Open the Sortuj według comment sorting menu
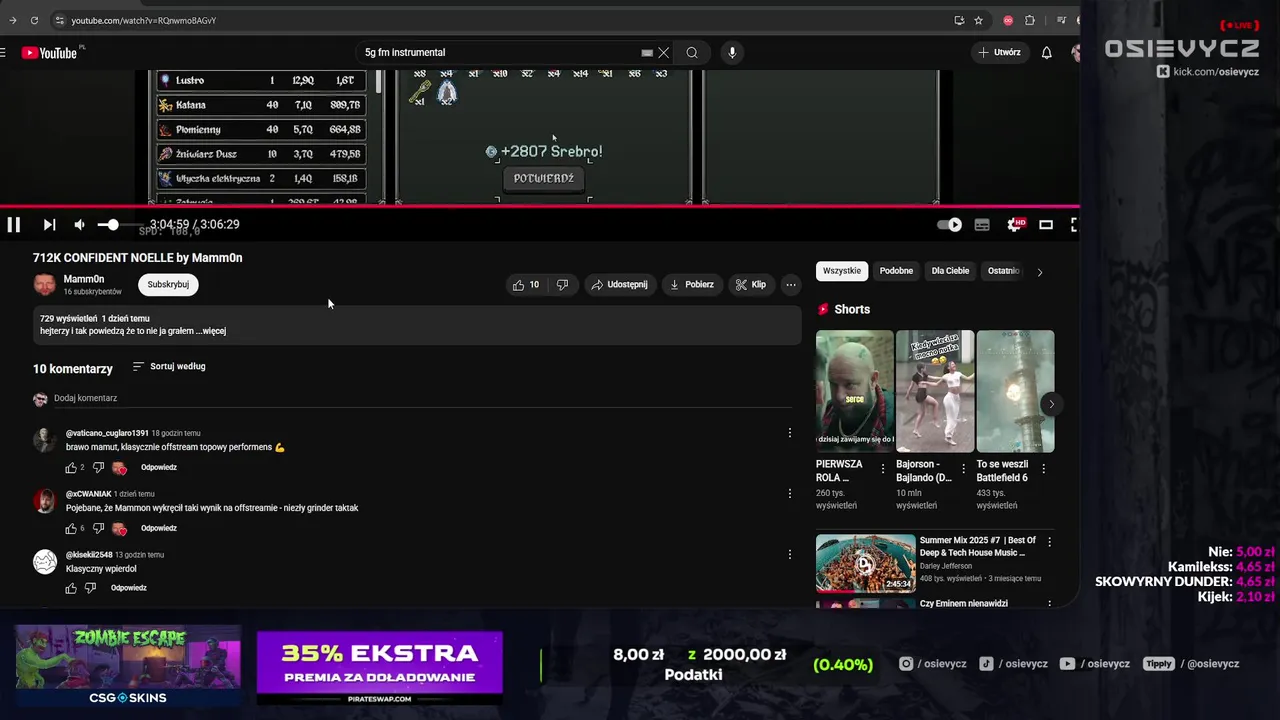 [x=169, y=367]
